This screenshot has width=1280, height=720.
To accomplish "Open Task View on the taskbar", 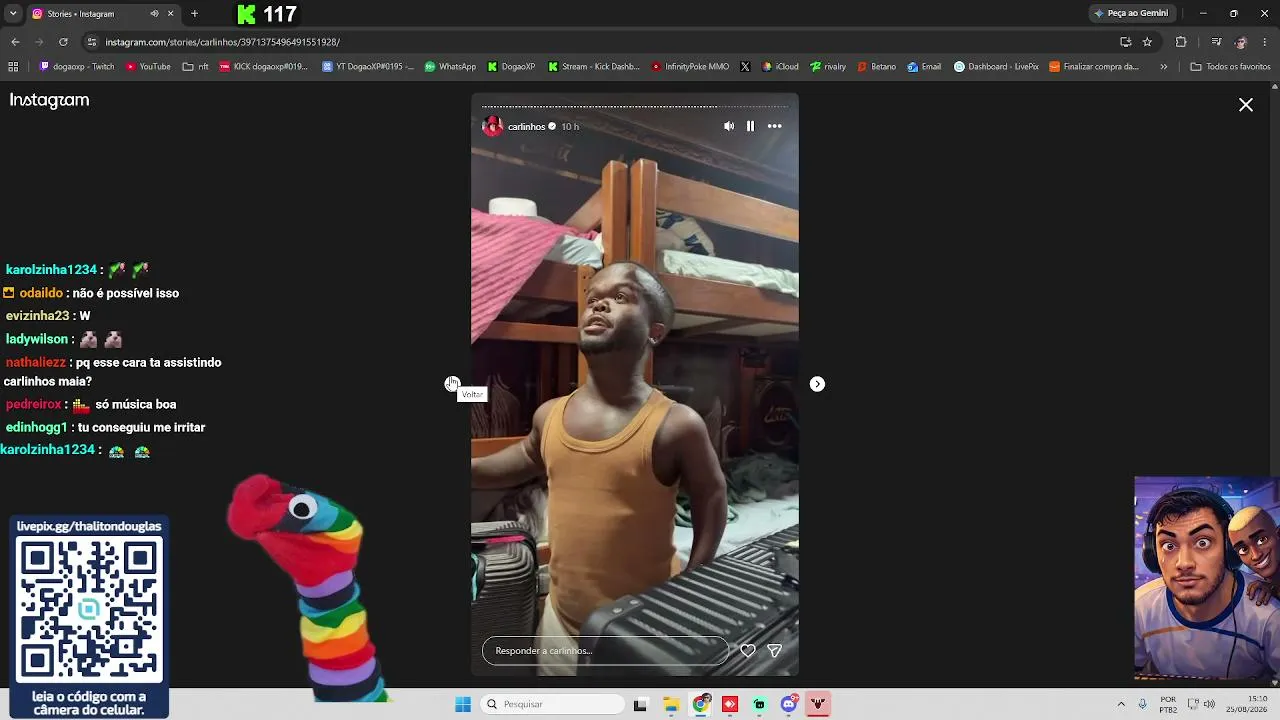I will pos(641,704).
